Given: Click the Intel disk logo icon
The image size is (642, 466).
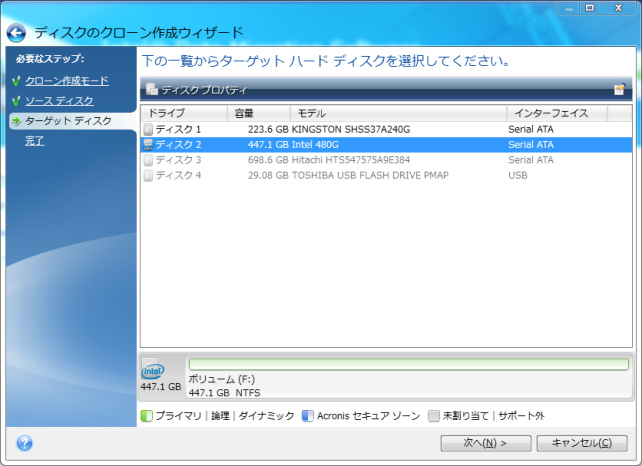Looking at the screenshot, I should [x=152, y=370].
